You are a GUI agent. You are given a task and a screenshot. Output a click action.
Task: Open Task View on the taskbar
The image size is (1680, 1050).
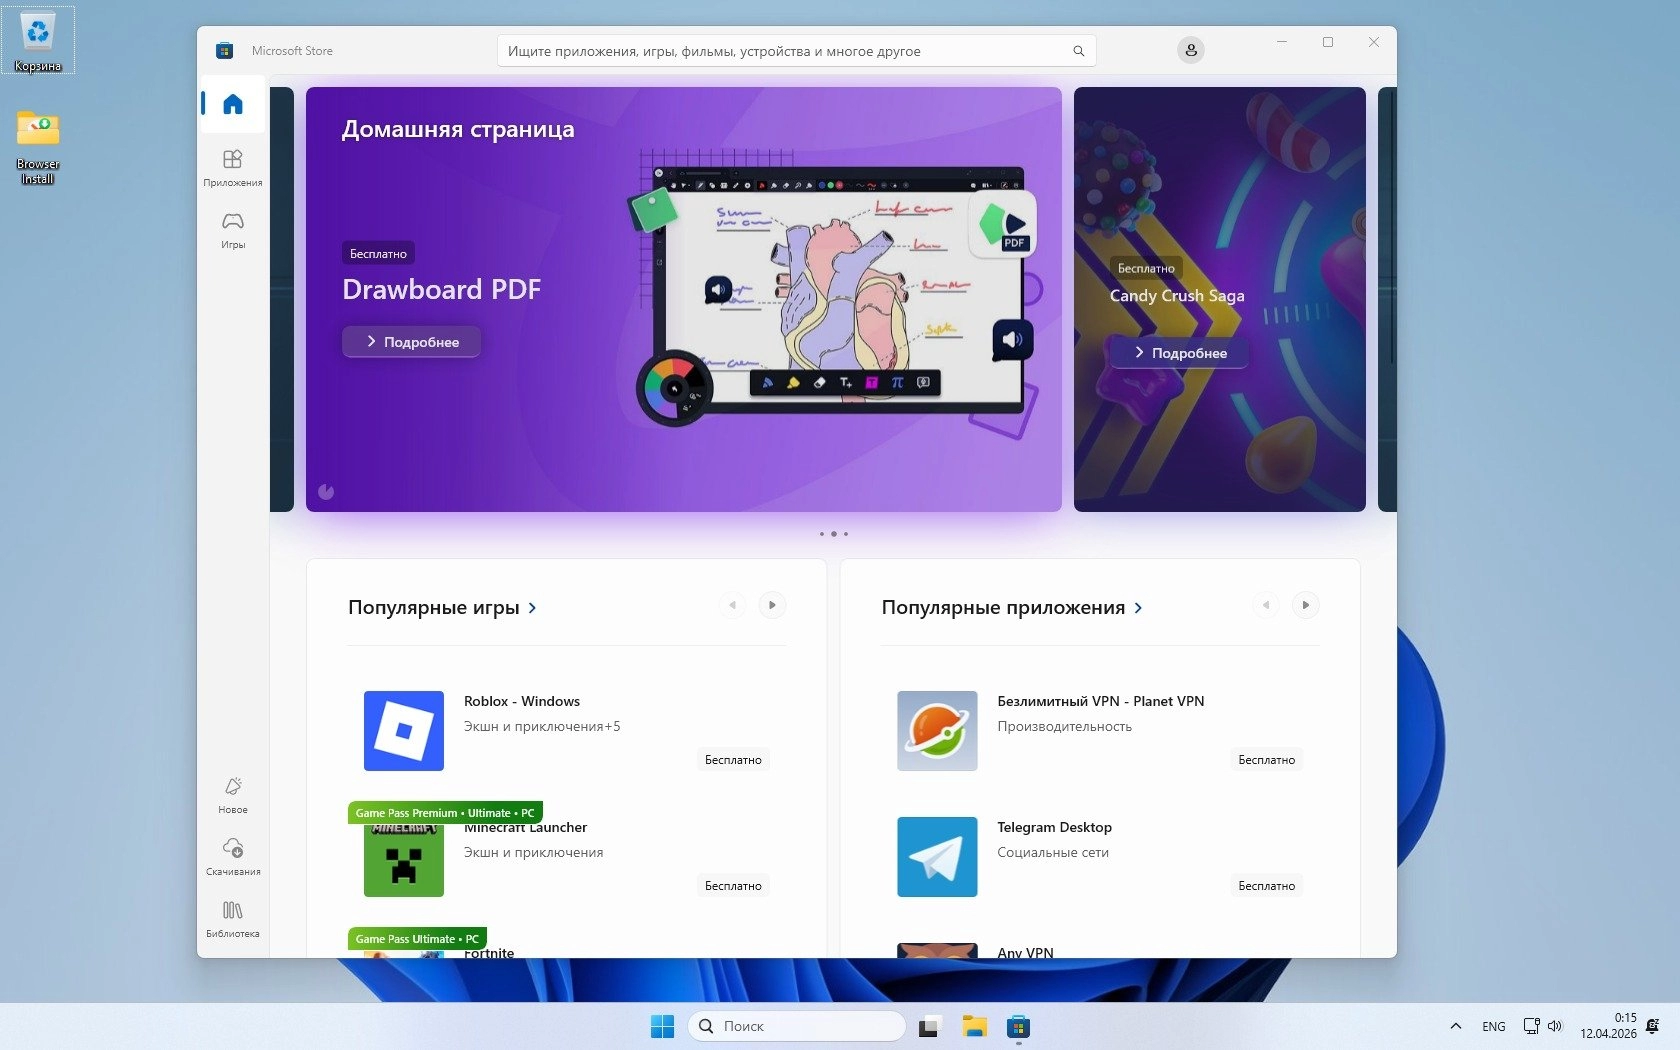(x=929, y=1026)
